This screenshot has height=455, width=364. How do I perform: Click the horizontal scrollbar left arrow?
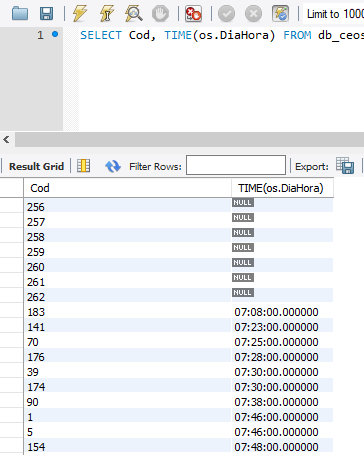6,139
